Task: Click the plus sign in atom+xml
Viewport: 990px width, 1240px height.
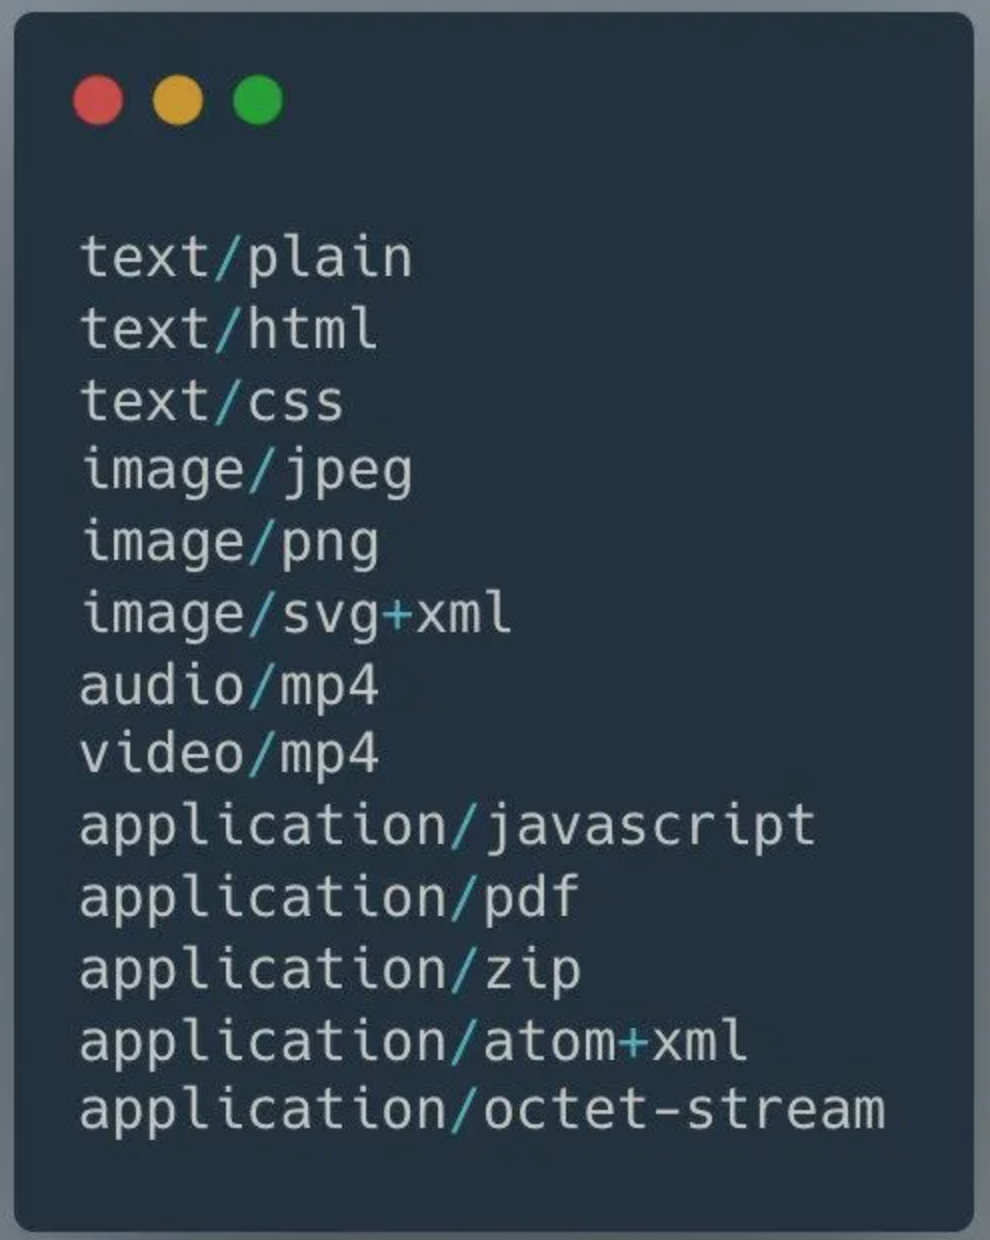Action: (x=633, y=1042)
